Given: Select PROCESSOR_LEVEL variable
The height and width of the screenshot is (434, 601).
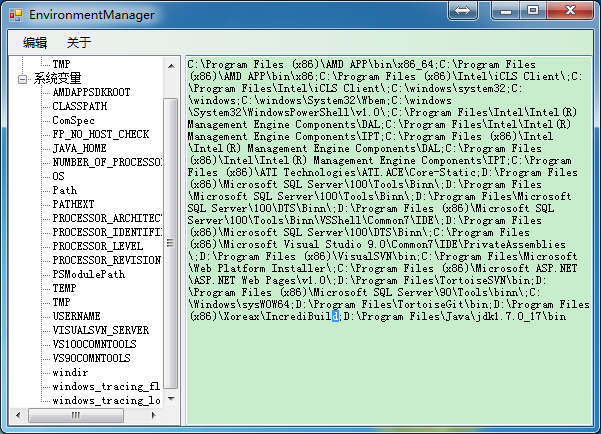Looking at the screenshot, I should tap(98, 246).
